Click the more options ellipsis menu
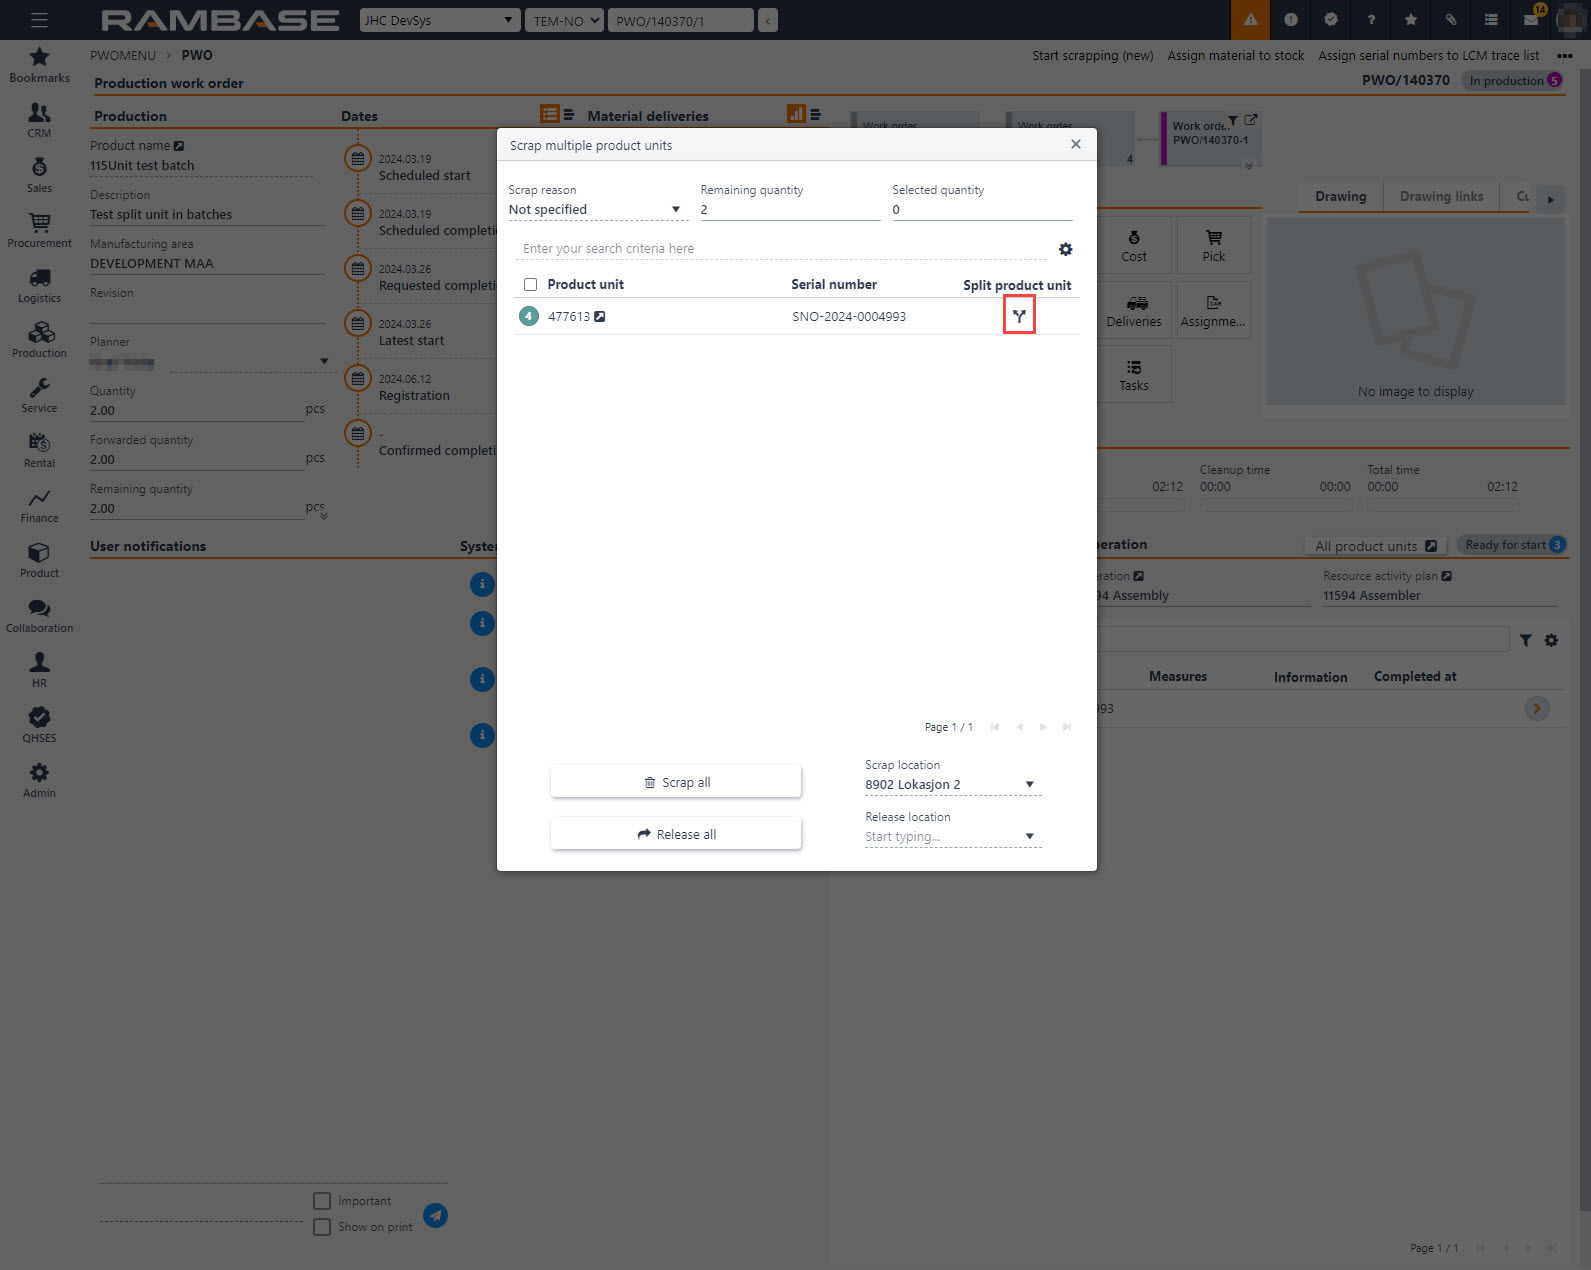 click(1565, 56)
